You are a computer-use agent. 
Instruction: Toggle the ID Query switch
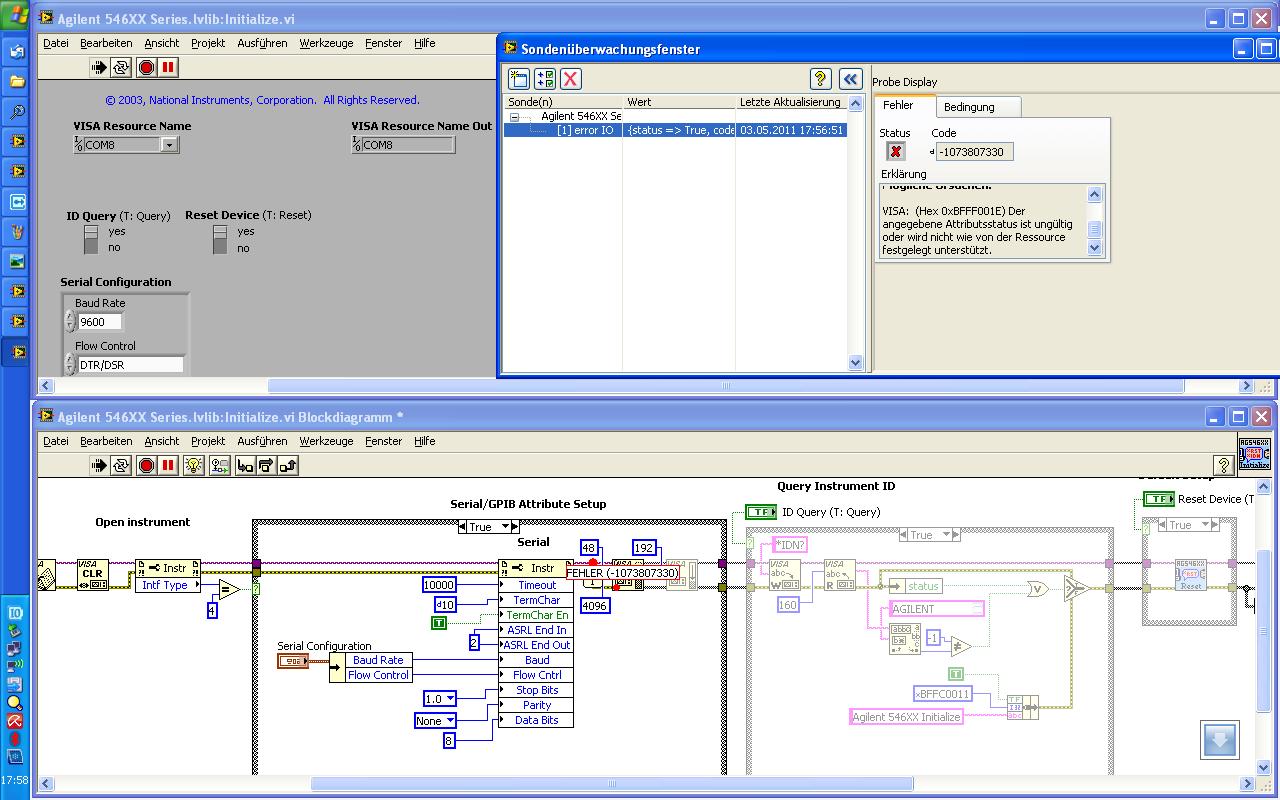tap(91, 239)
